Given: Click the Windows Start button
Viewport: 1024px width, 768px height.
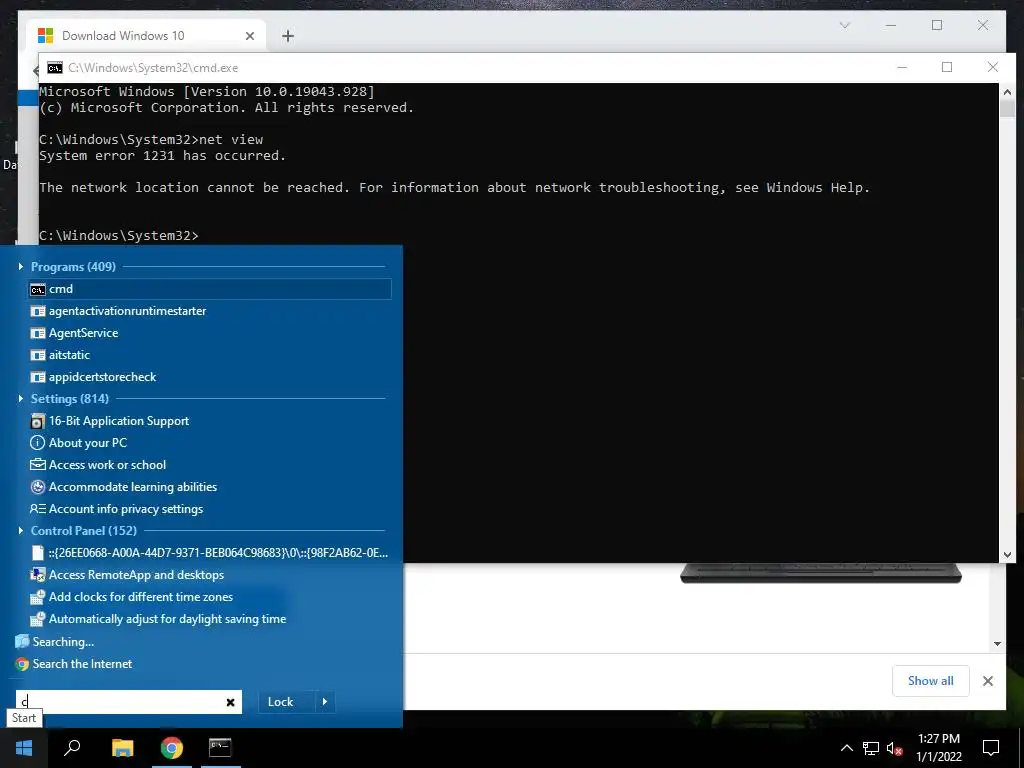Looking at the screenshot, I should coord(24,748).
